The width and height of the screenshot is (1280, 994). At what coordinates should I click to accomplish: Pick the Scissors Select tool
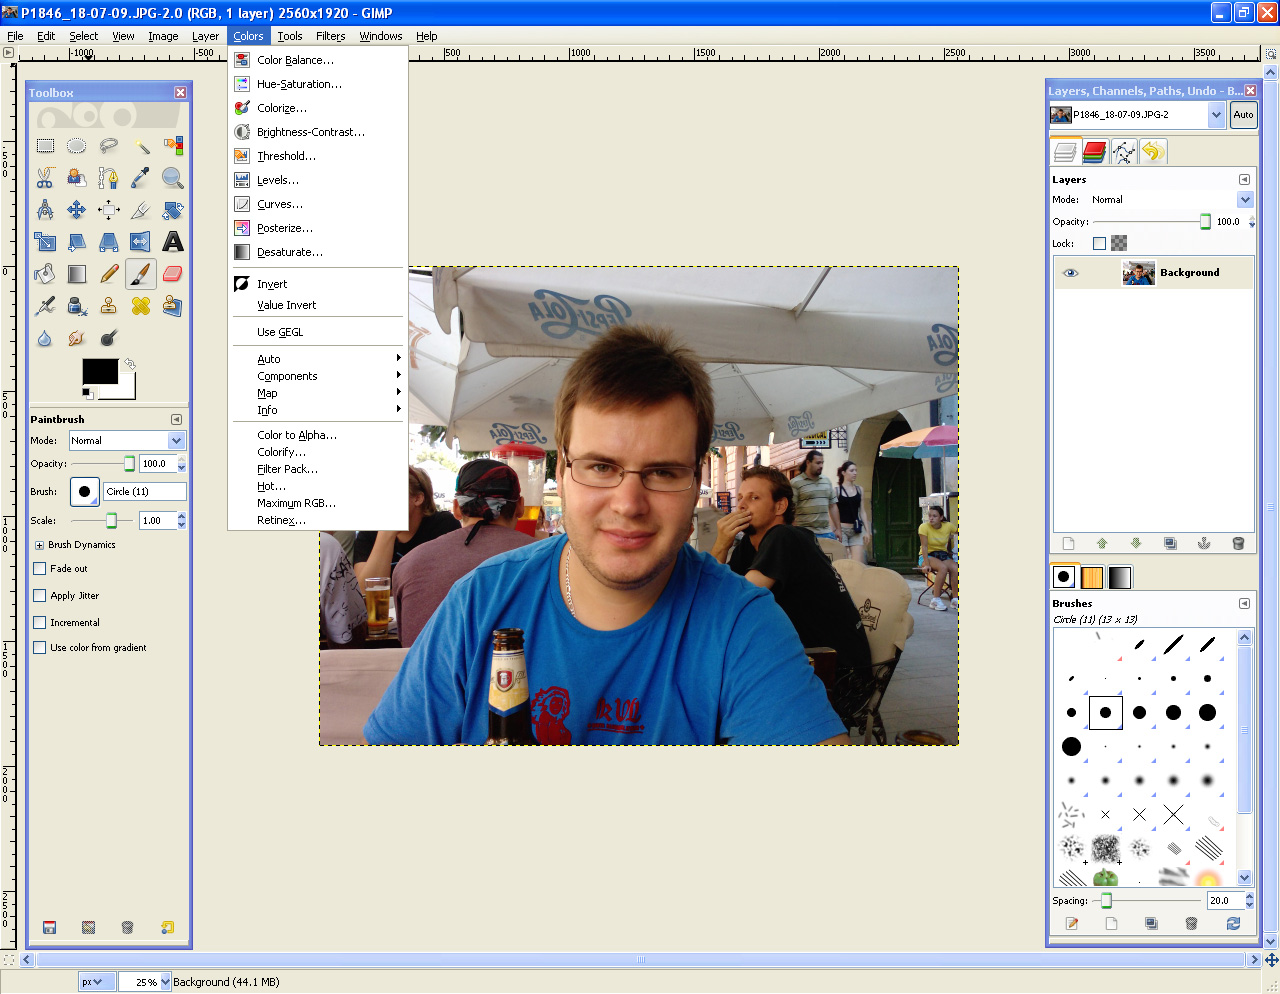coord(45,178)
